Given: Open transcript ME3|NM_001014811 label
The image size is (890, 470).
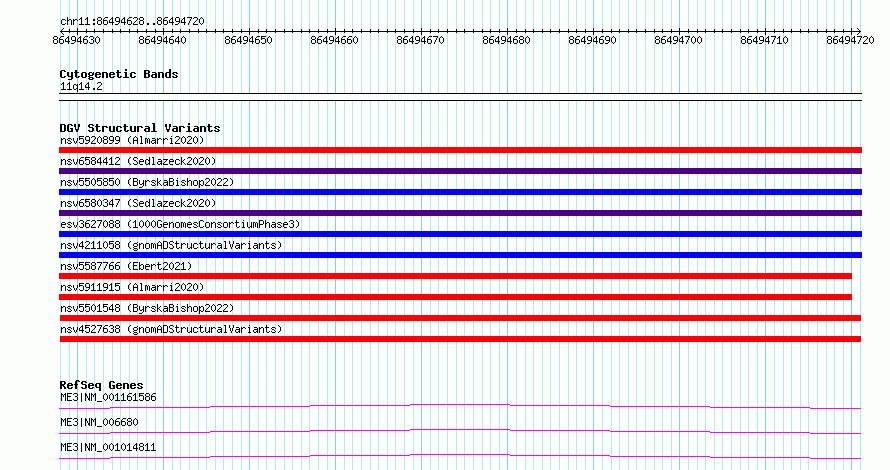Looking at the screenshot, I should 108,447.
